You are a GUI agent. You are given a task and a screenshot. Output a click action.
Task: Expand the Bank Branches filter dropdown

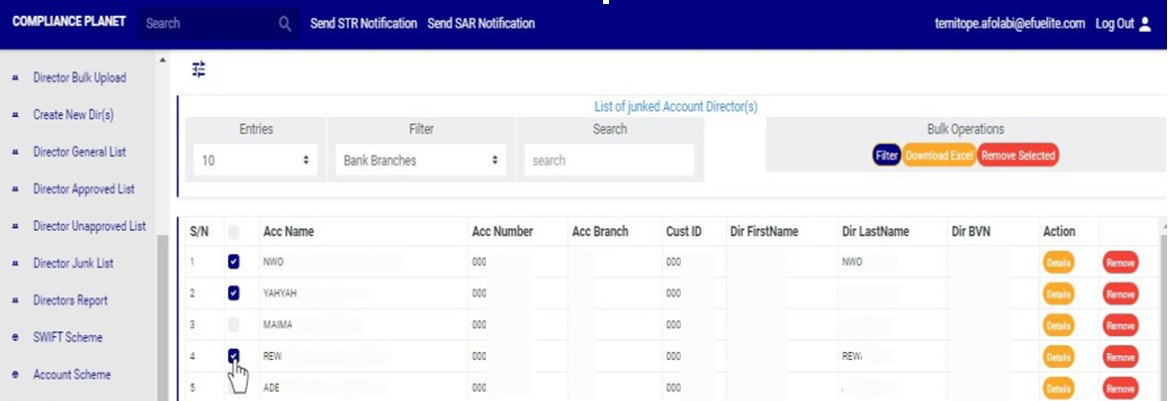[420, 160]
